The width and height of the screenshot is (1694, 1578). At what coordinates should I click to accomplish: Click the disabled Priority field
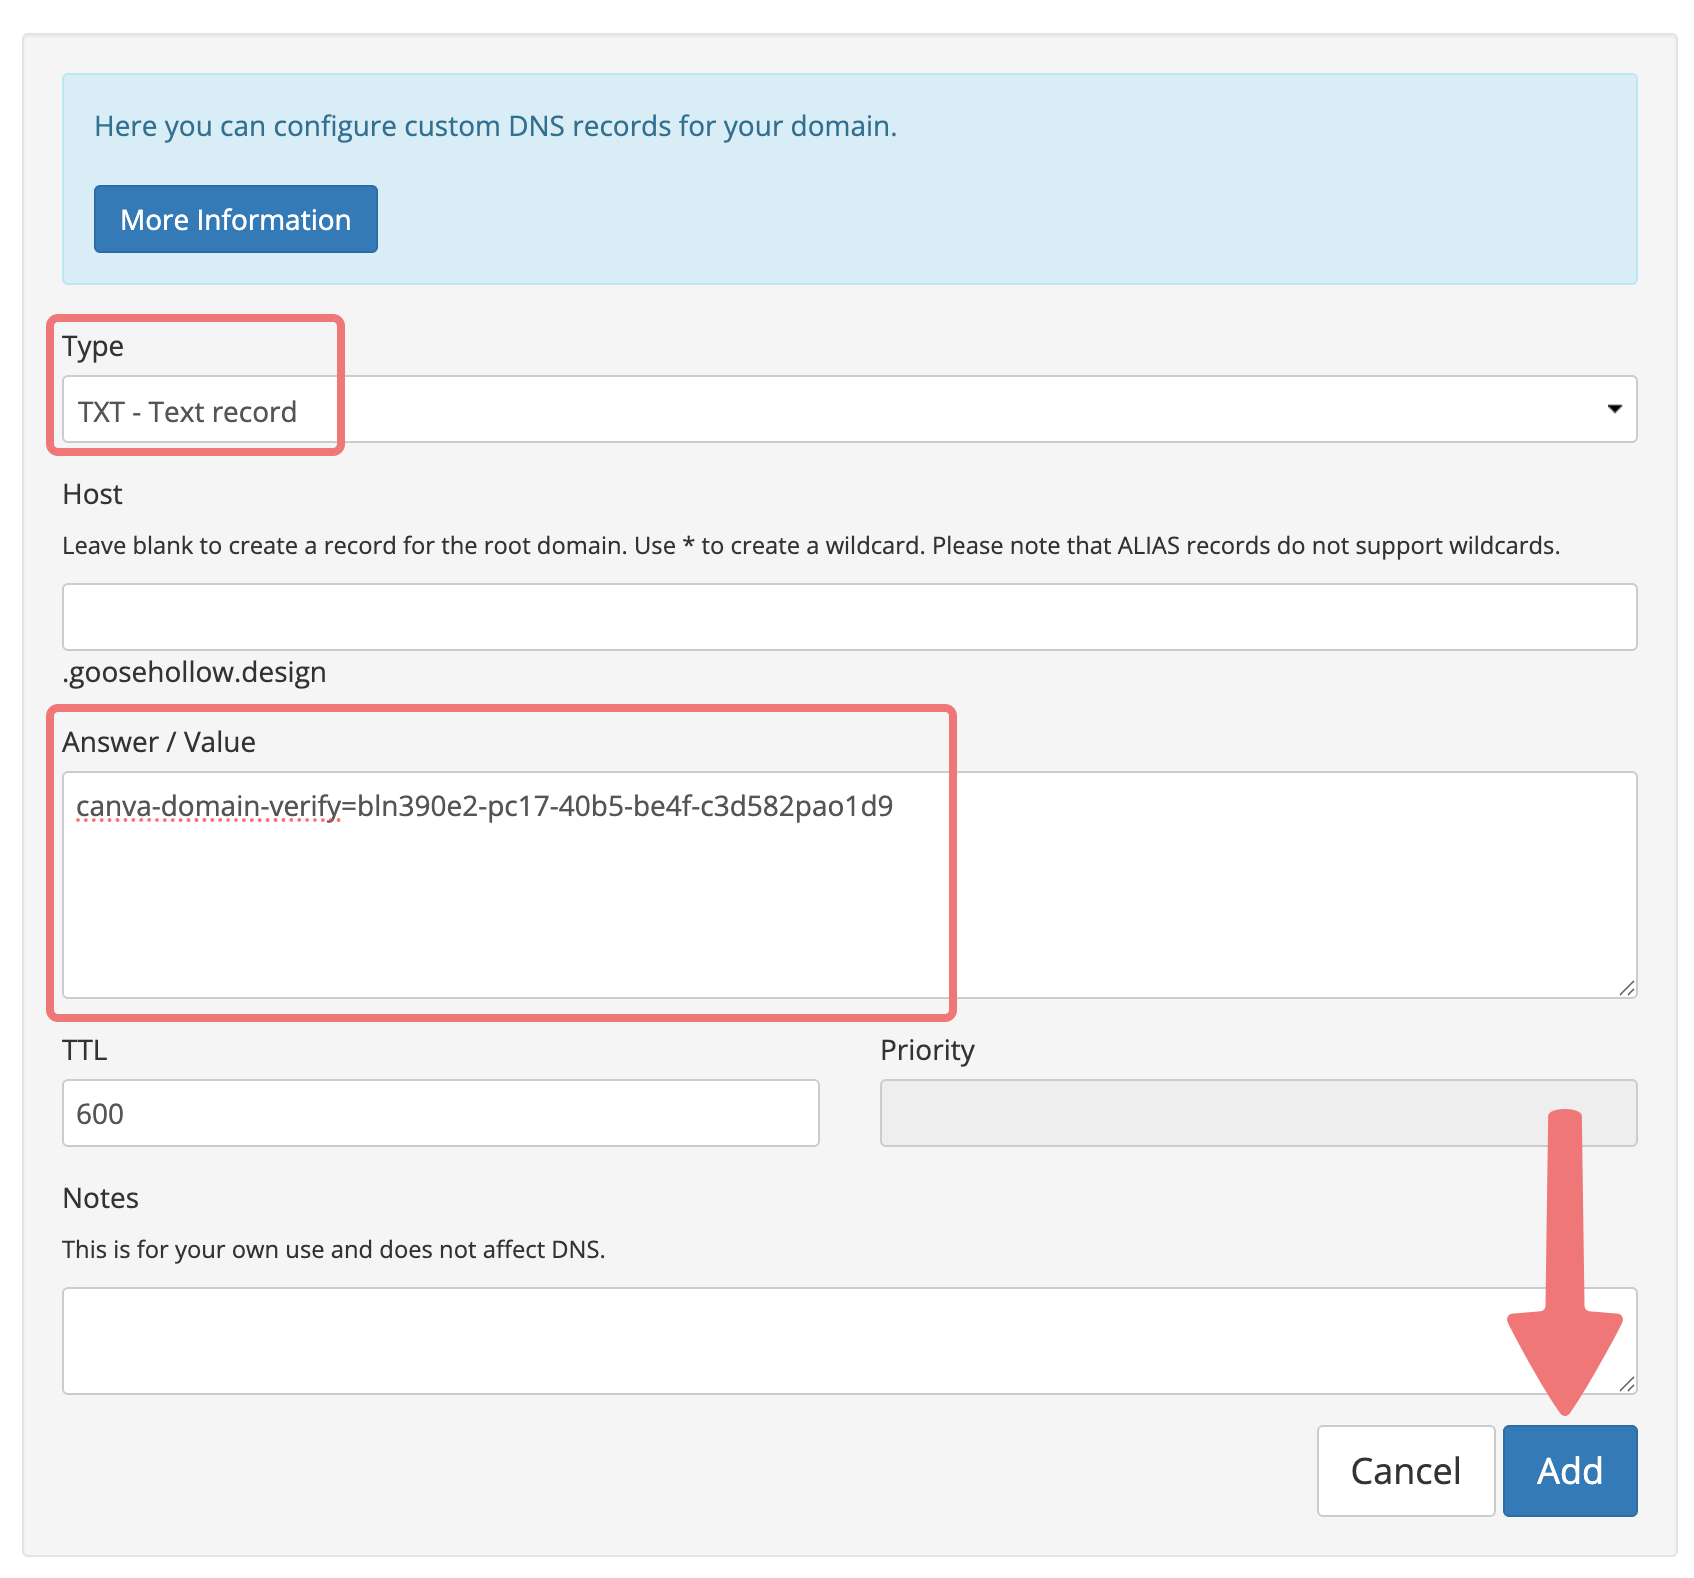click(1258, 1113)
